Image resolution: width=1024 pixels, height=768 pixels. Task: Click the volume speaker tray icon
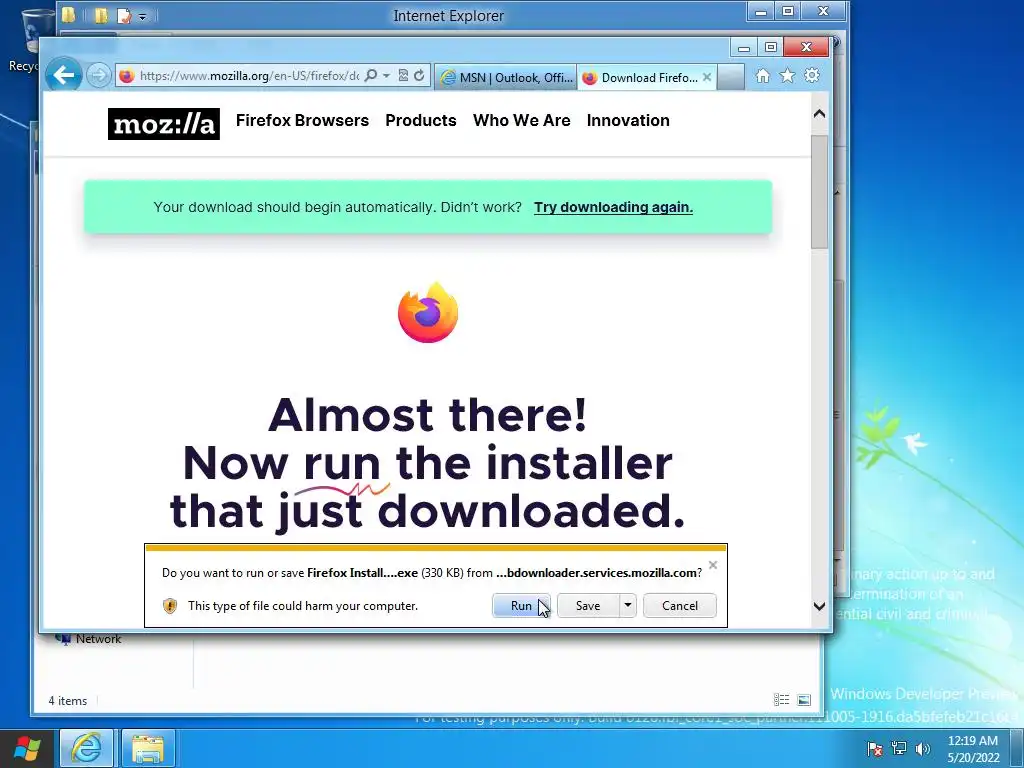(922, 748)
